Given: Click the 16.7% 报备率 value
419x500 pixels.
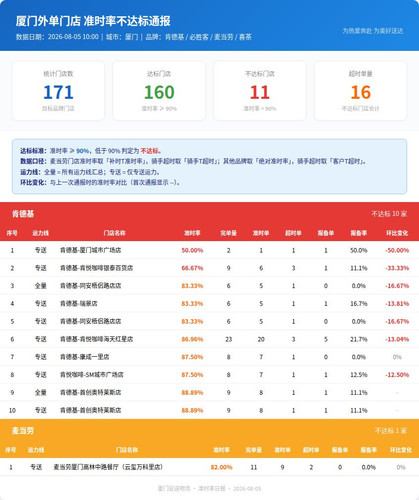Looking at the screenshot, I should [x=359, y=304].
